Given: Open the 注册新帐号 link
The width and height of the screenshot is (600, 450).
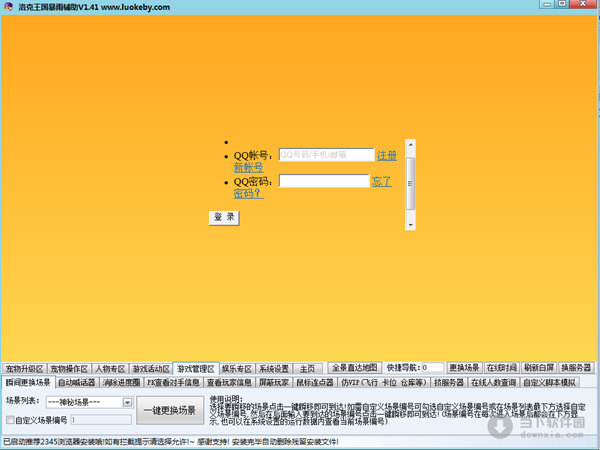Looking at the screenshot, I should (x=386, y=156).
